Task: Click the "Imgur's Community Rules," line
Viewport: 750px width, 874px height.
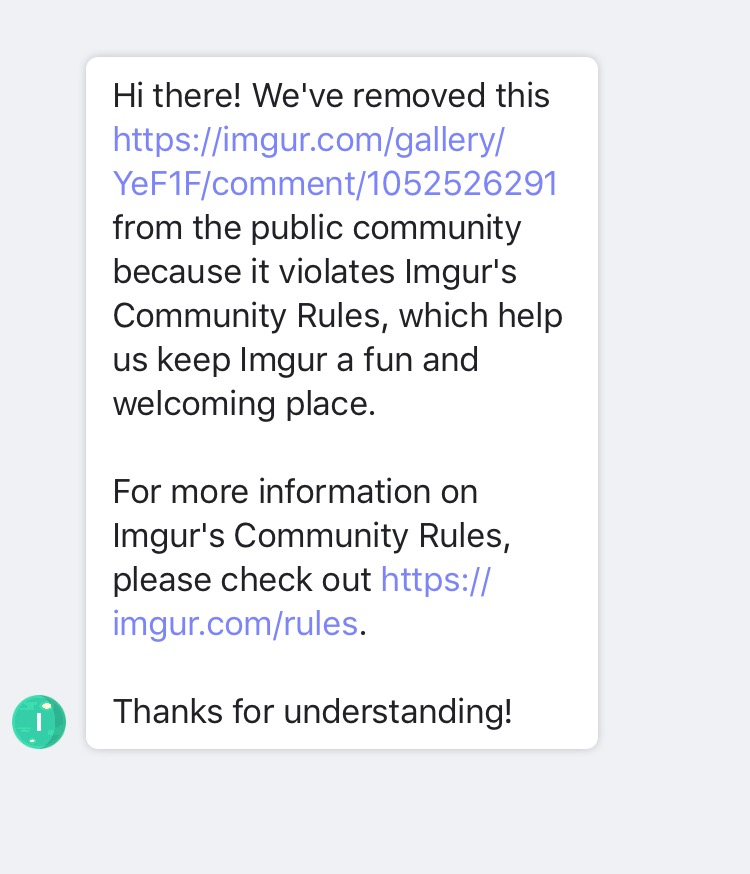Action: 311,536
